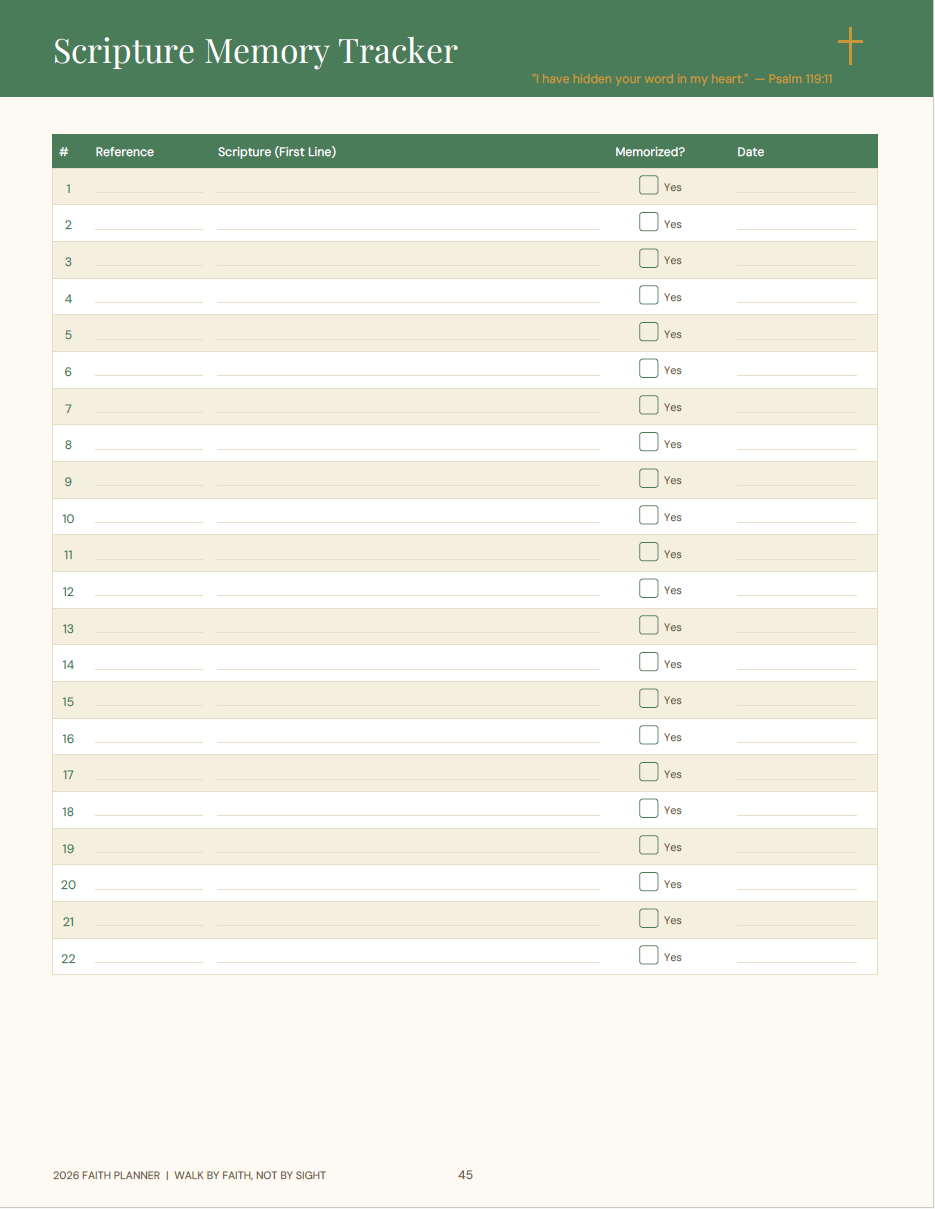The height and width of the screenshot is (1209, 935).
Task: Select row number 11
Action: [68, 555]
